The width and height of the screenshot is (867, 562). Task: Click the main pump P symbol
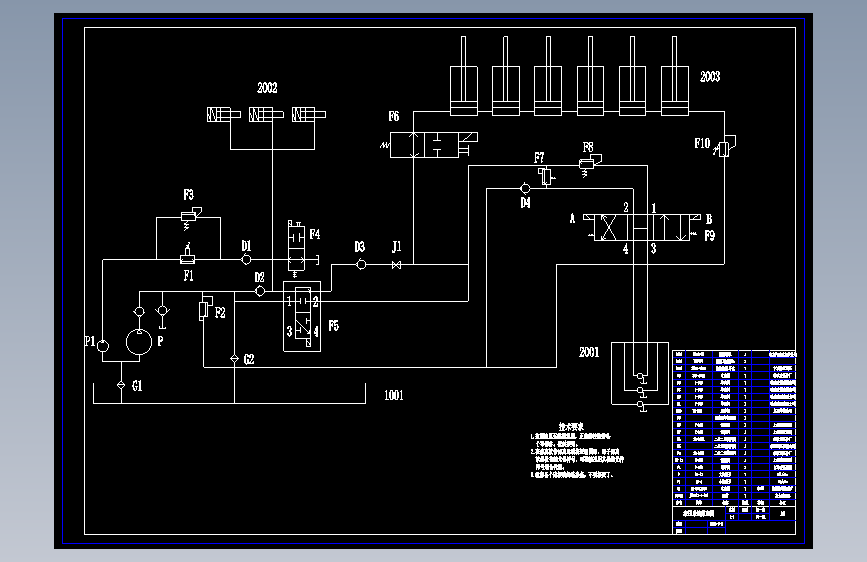[x=139, y=342]
